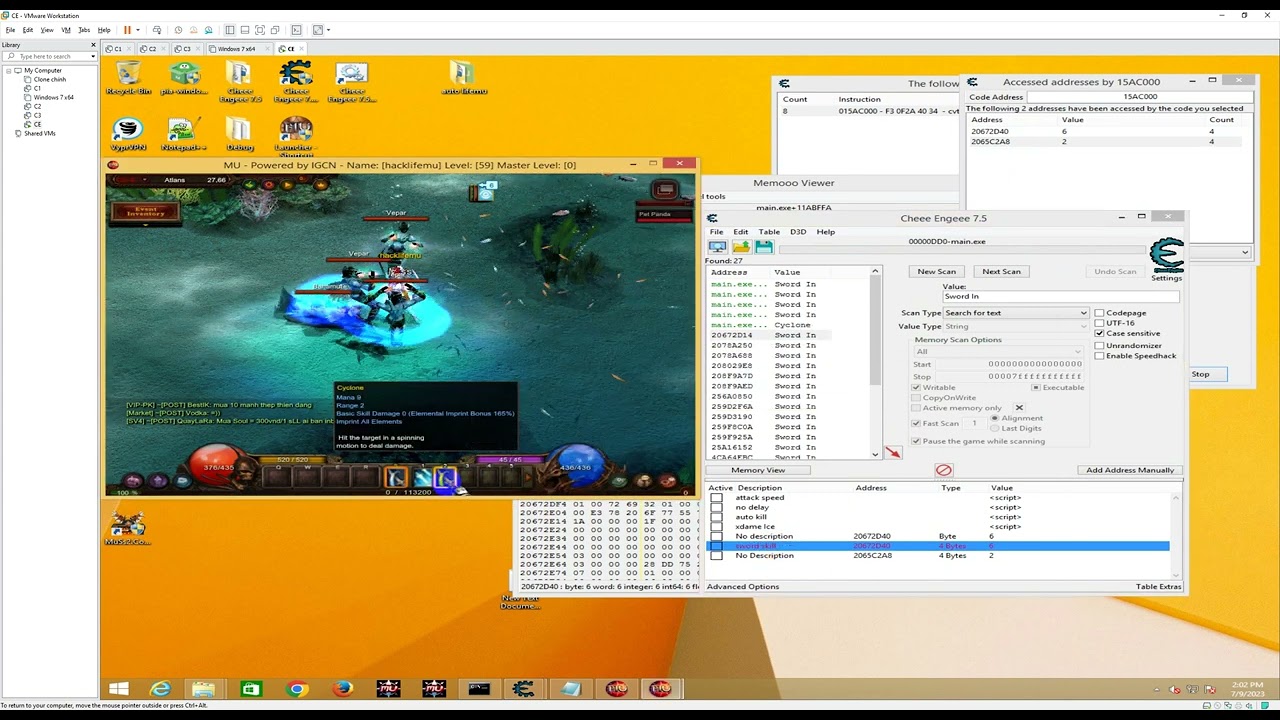Screen dimensions: 1280x720
Task: Click the Memory View button
Action: pos(758,470)
